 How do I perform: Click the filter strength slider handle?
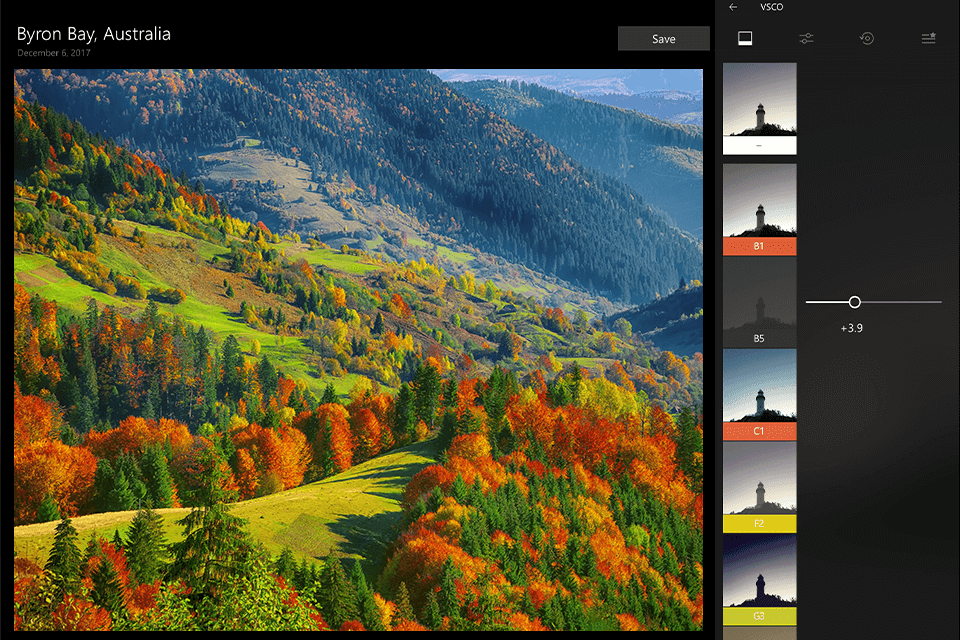tap(855, 301)
